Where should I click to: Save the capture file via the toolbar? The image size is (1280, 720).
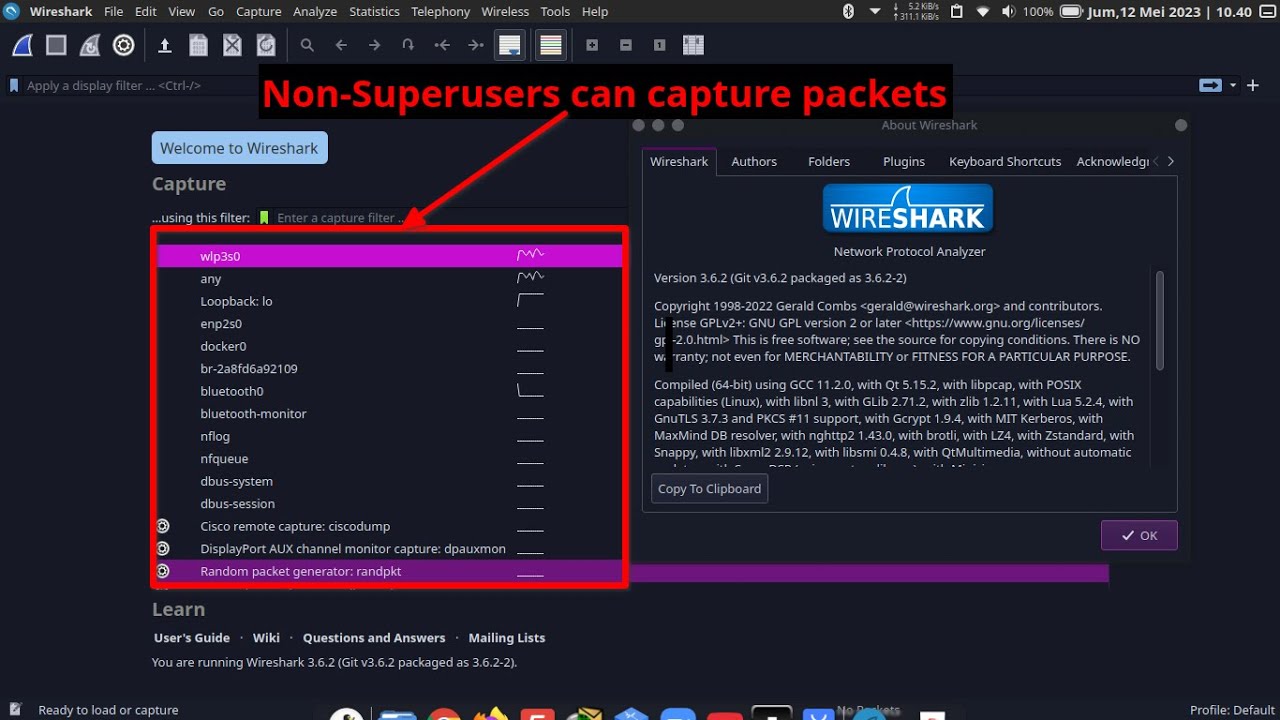pyautogui.click(x=198, y=45)
